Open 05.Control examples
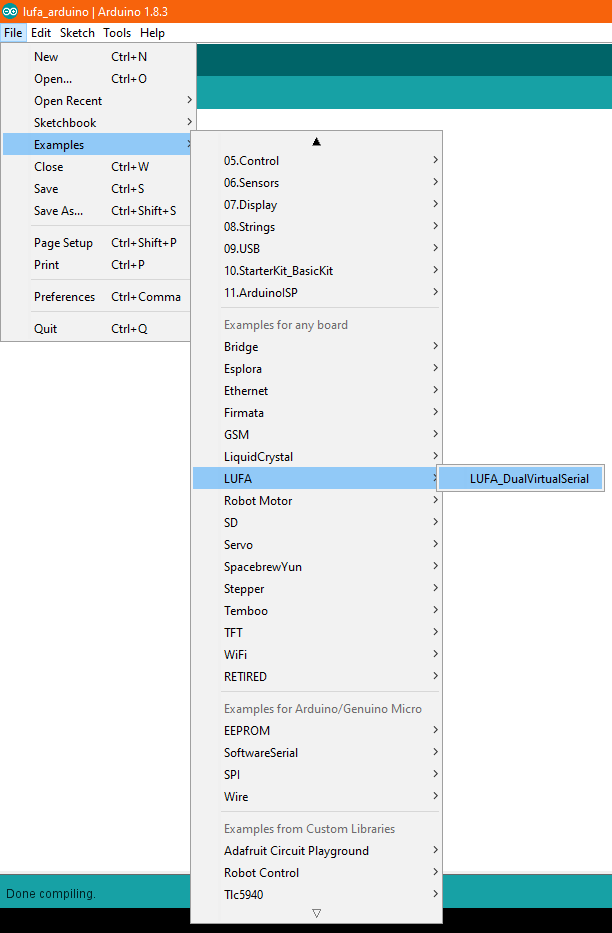612x933 pixels. (316, 161)
